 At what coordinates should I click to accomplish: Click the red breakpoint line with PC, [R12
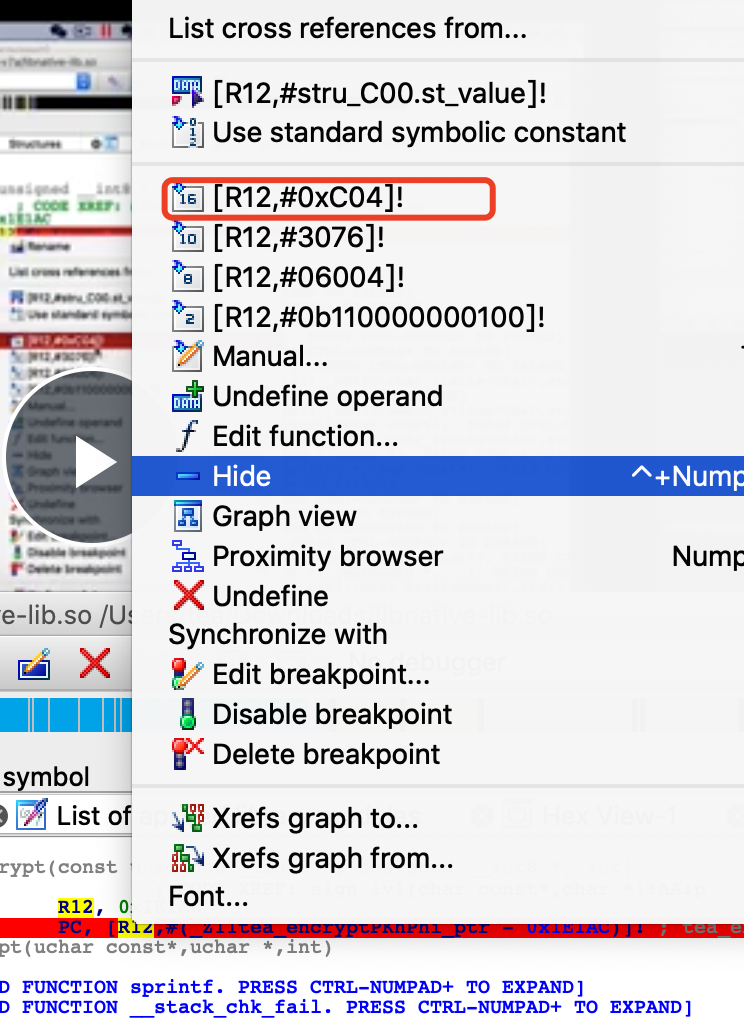point(372,927)
